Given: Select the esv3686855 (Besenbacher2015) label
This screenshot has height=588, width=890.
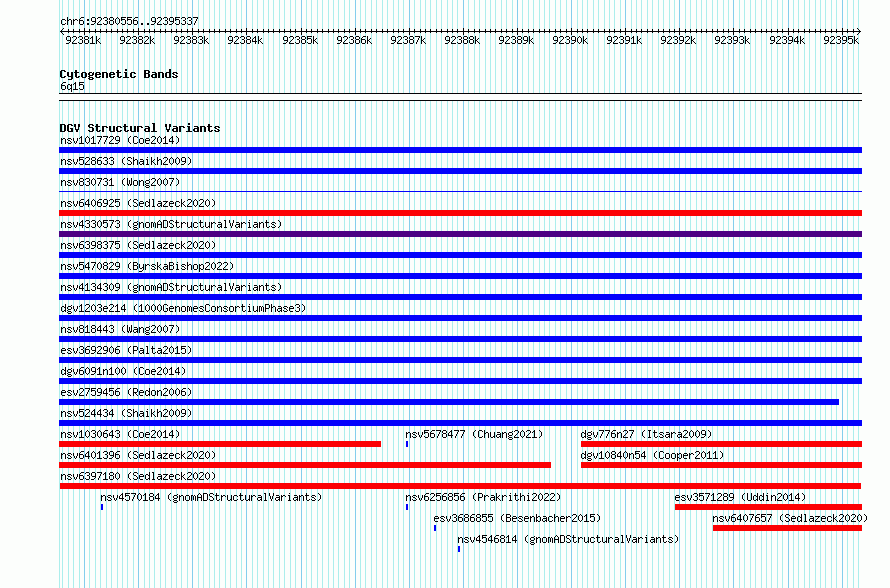Looking at the screenshot, I should click(x=517, y=518).
